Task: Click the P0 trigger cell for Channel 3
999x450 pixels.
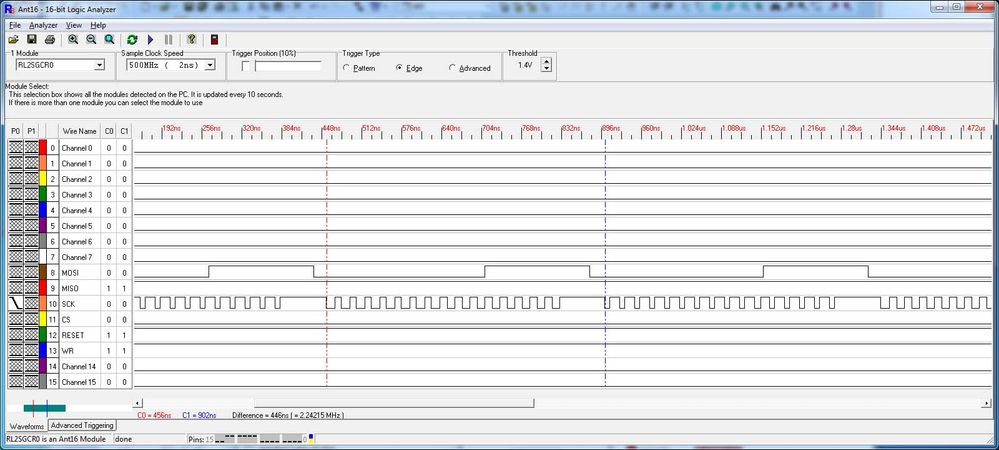Action: (16, 194)
